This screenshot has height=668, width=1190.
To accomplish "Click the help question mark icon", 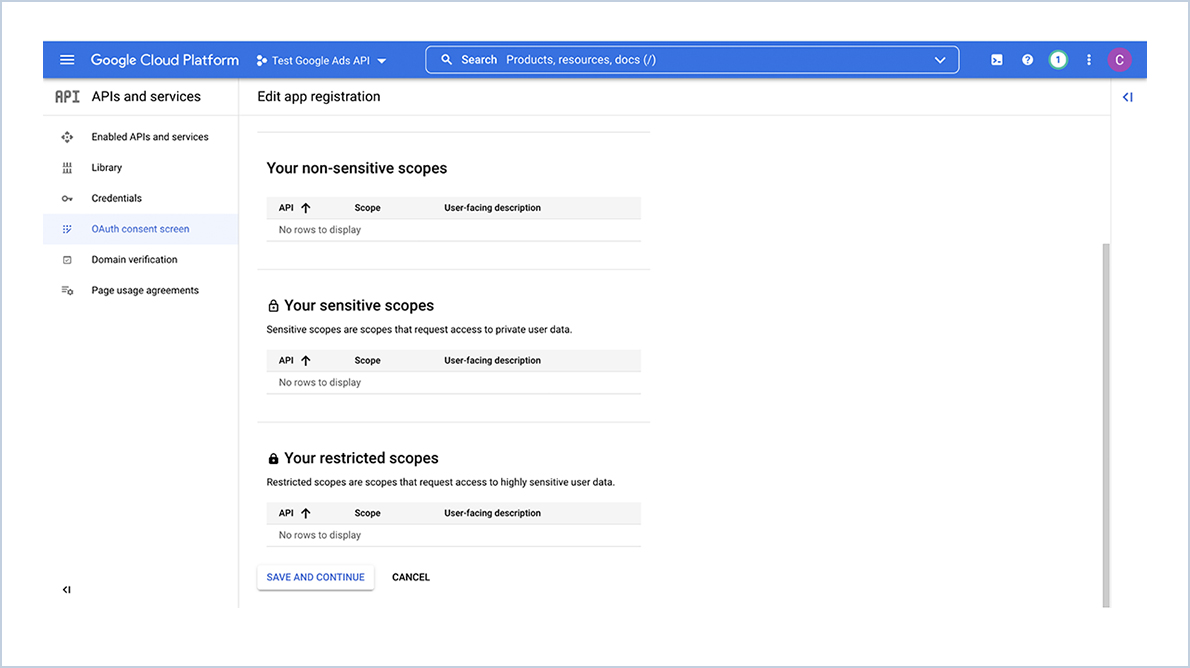I will 1027,59.
